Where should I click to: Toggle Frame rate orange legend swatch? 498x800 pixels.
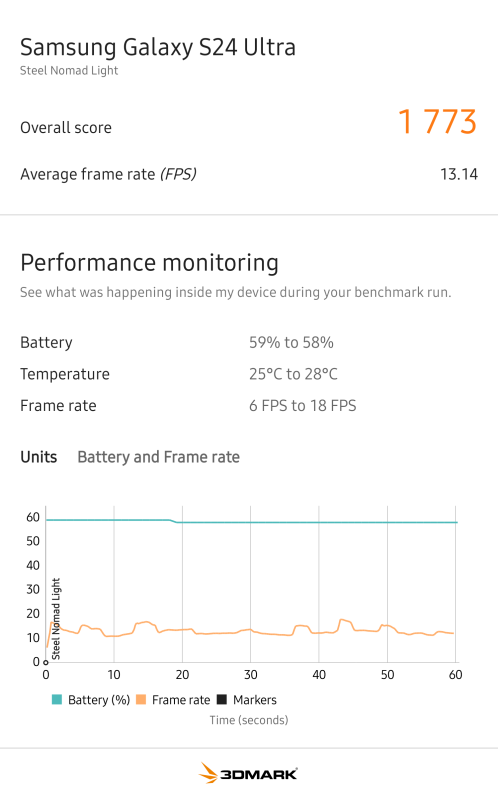[141, 699]
